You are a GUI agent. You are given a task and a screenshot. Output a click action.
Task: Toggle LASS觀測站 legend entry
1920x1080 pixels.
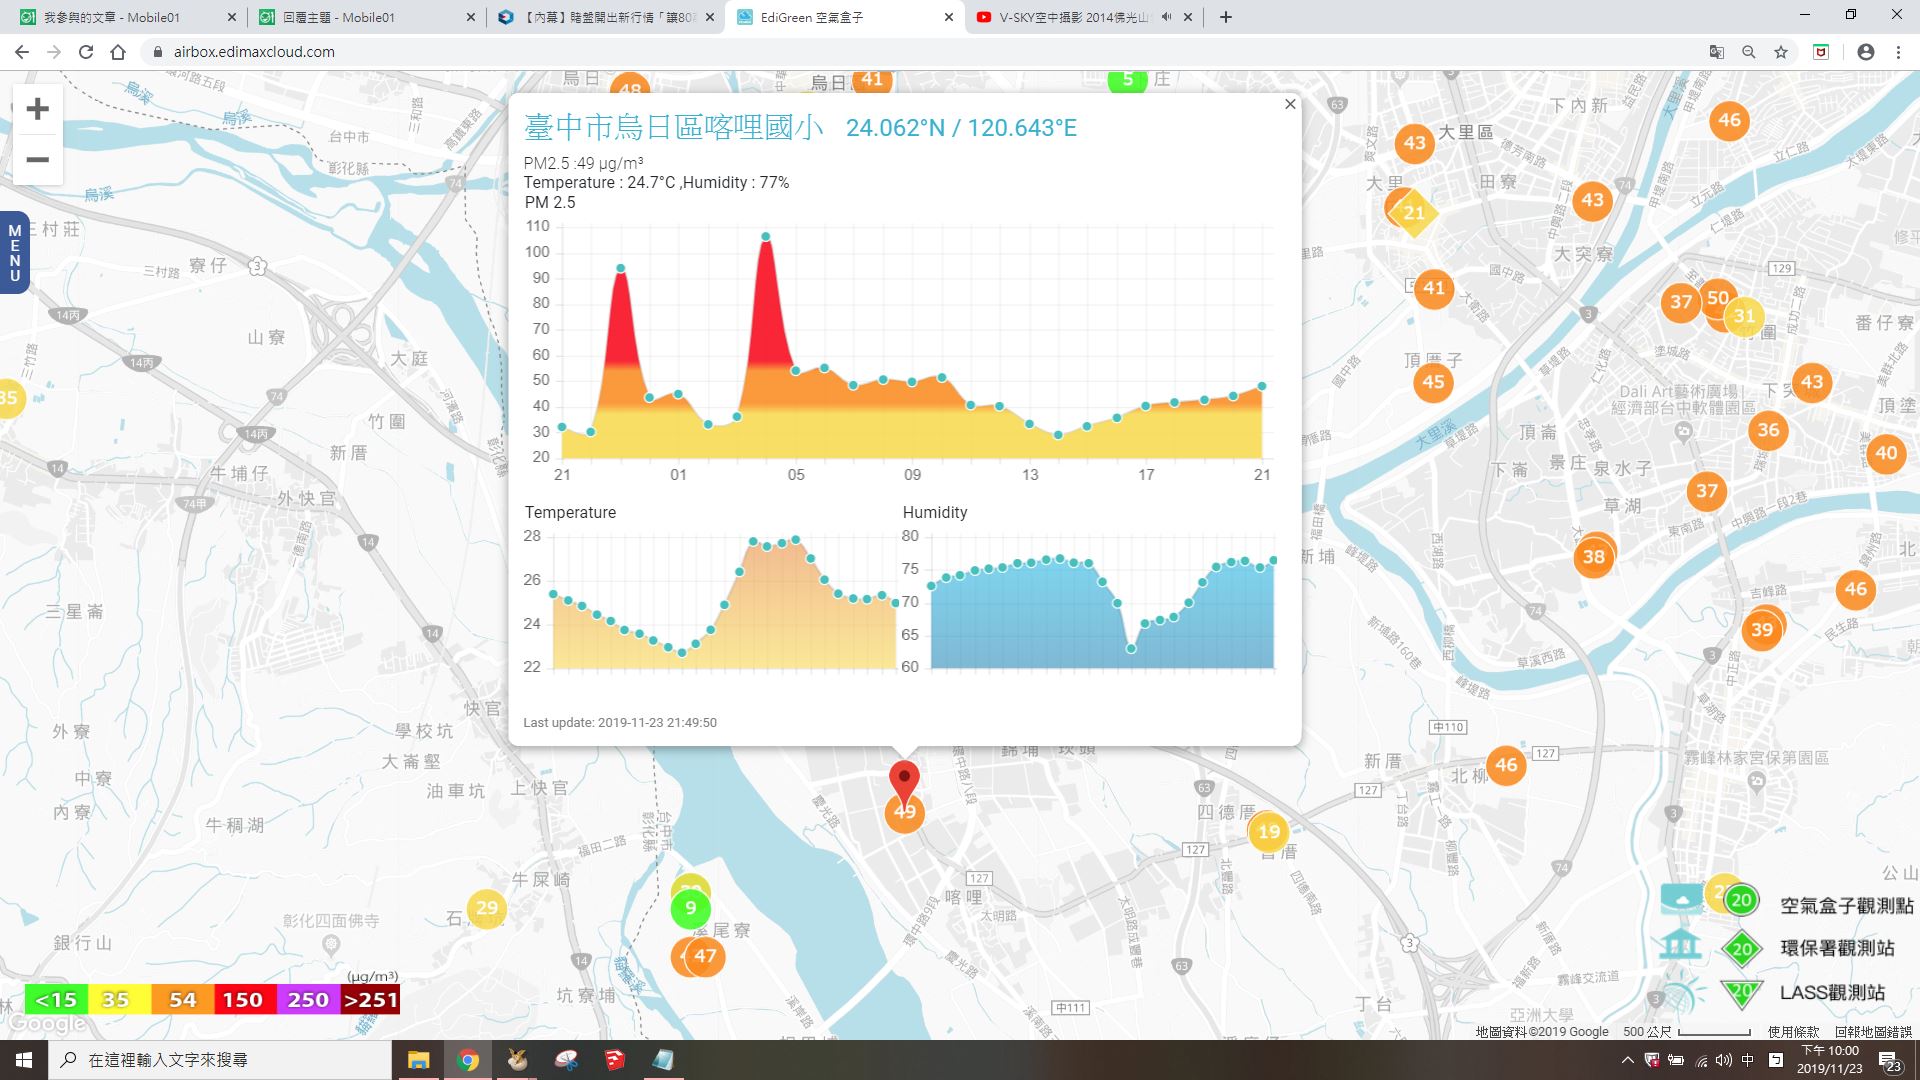point(1772,992)
